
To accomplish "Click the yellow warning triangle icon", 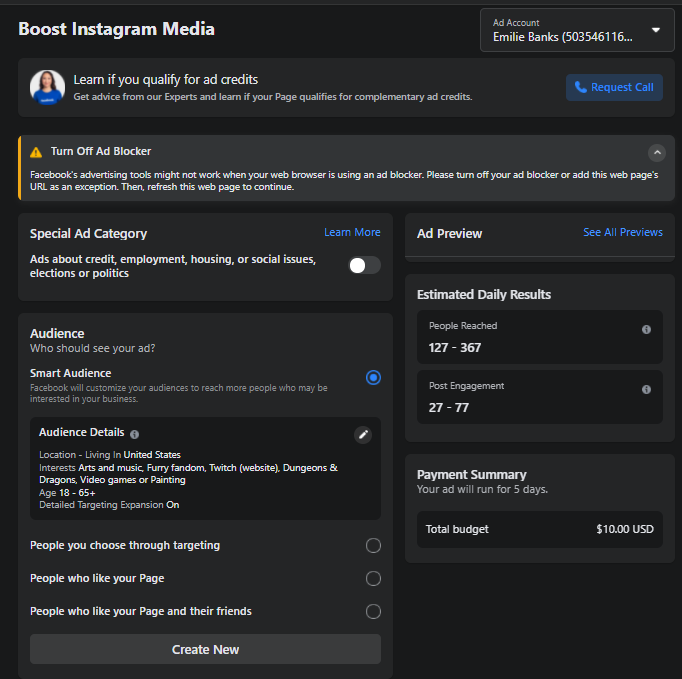I will (x=36, y=152).
